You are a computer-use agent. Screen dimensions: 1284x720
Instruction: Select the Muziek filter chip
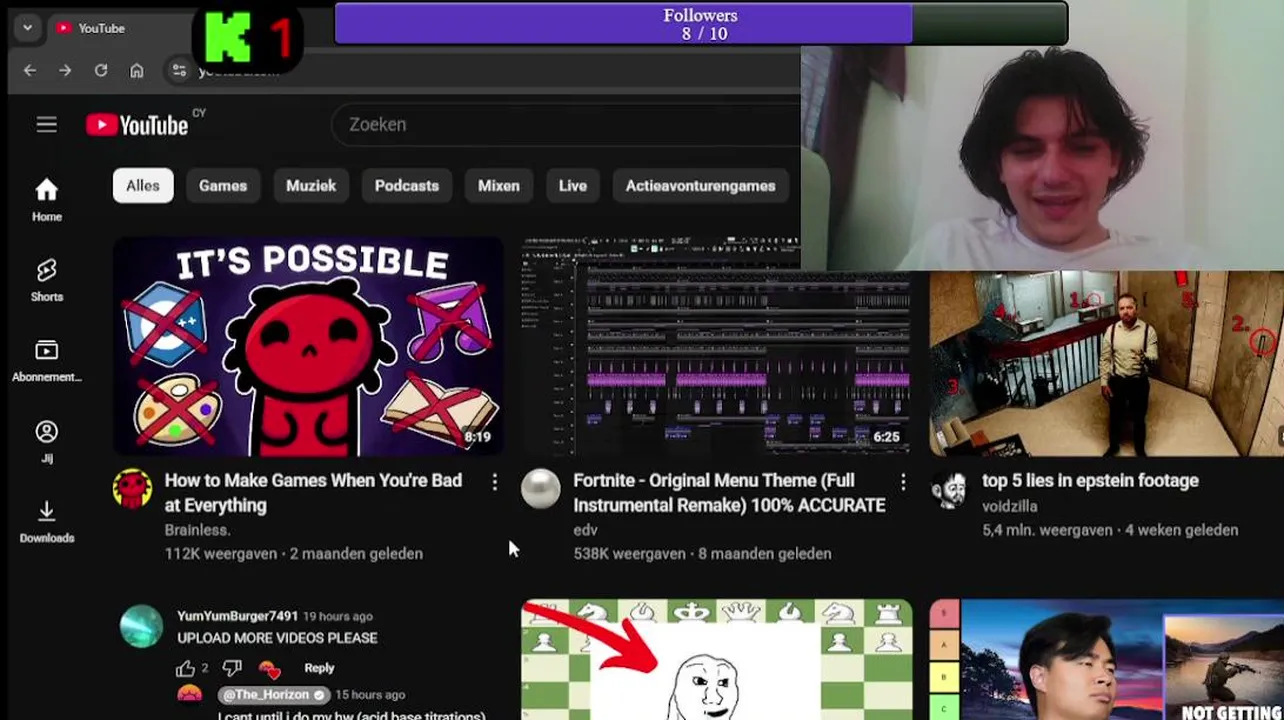click(311, 186)
